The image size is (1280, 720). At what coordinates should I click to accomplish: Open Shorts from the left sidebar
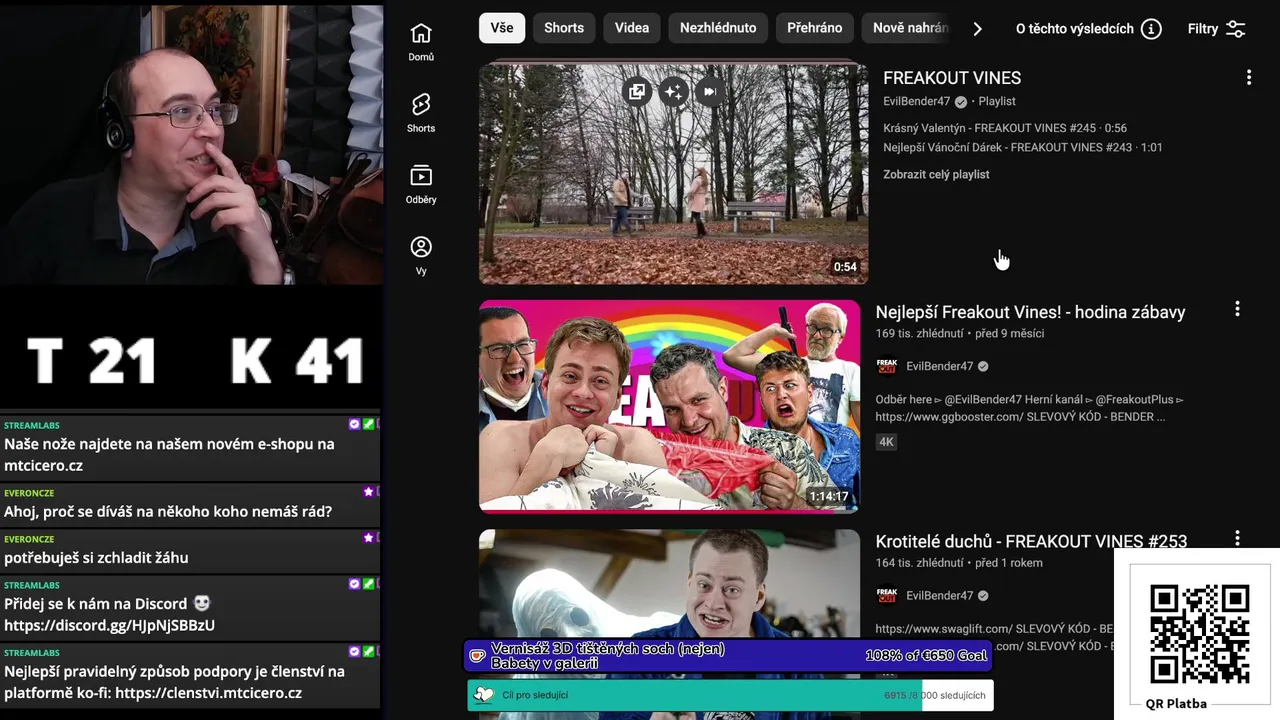click(x=421, y=113)
